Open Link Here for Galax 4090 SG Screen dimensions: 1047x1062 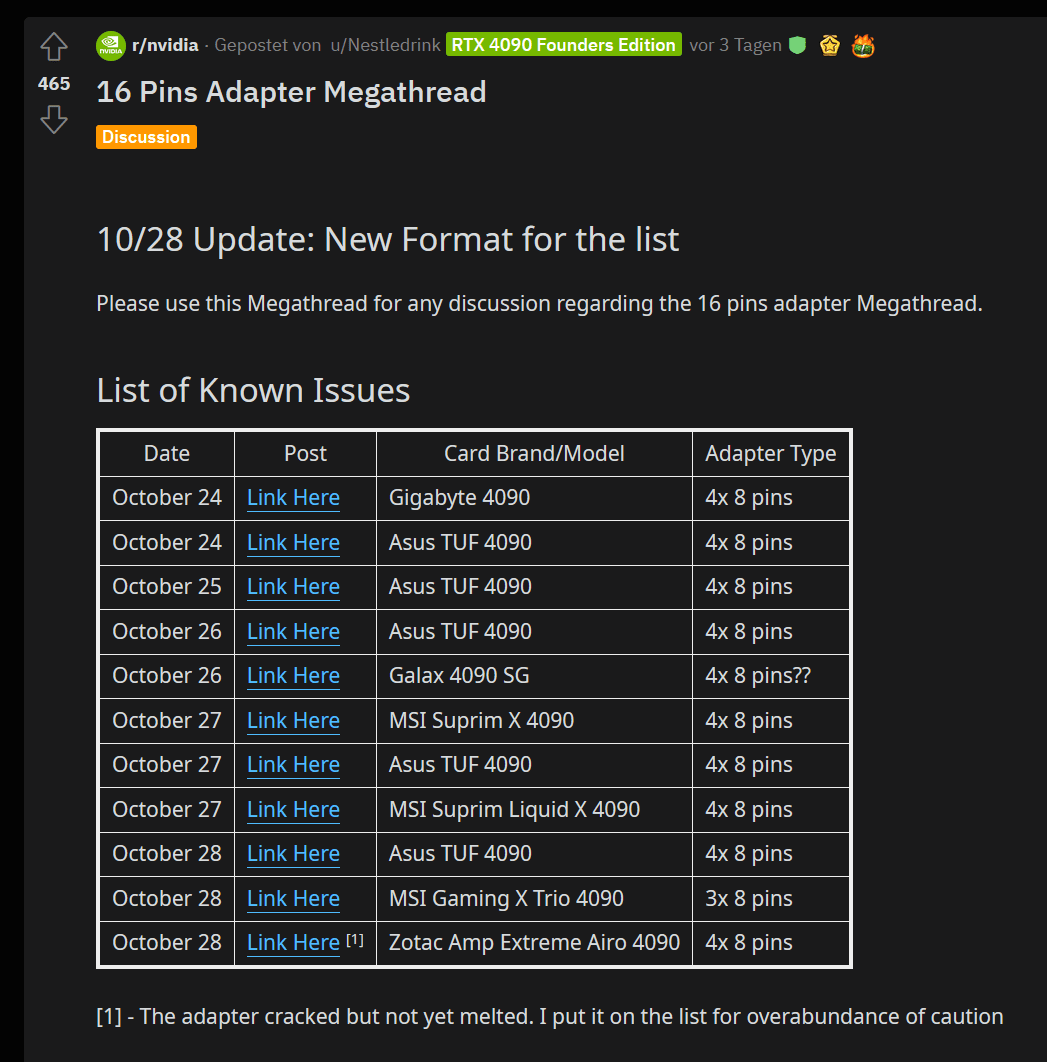pos(293,675)
